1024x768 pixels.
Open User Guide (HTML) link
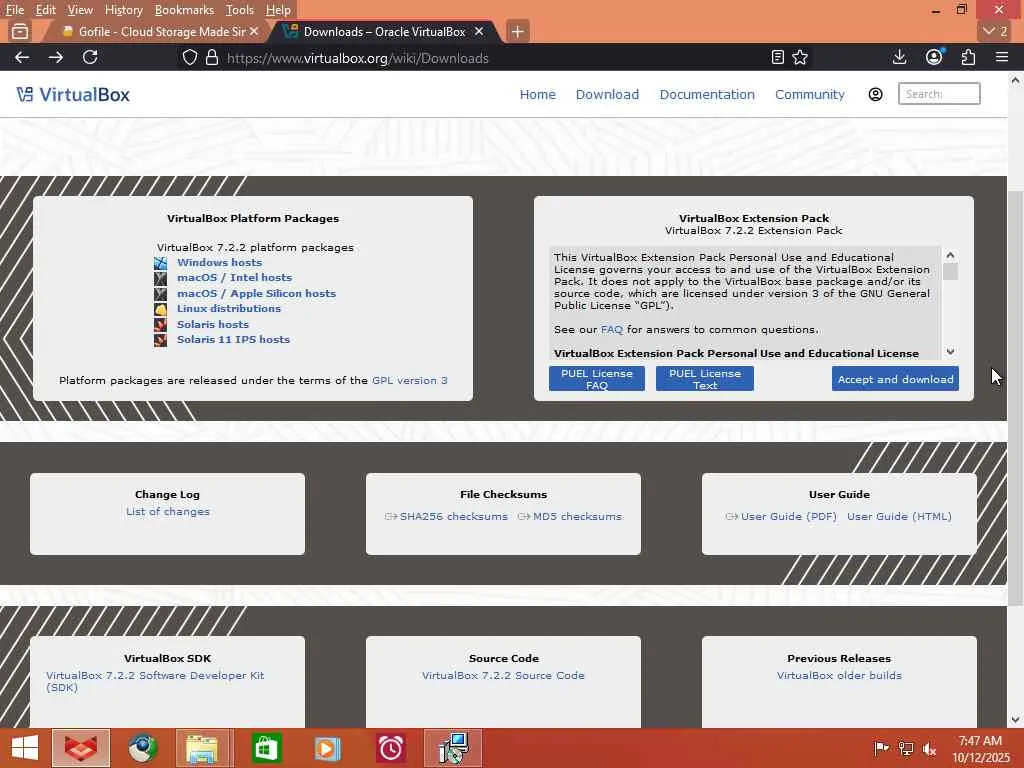[899, 517]
